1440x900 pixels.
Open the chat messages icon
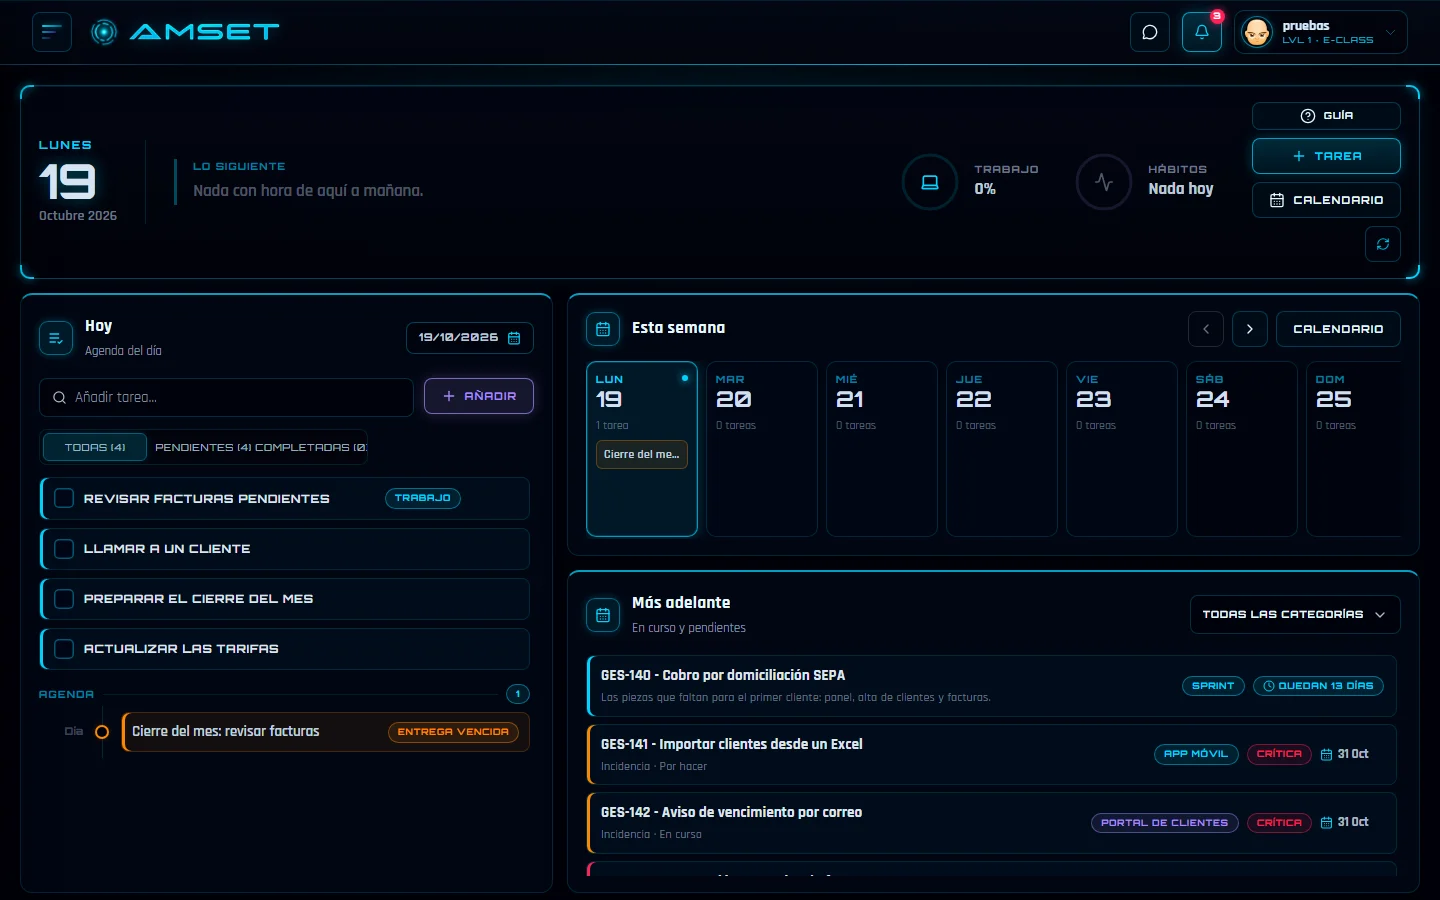(1150, 32)
